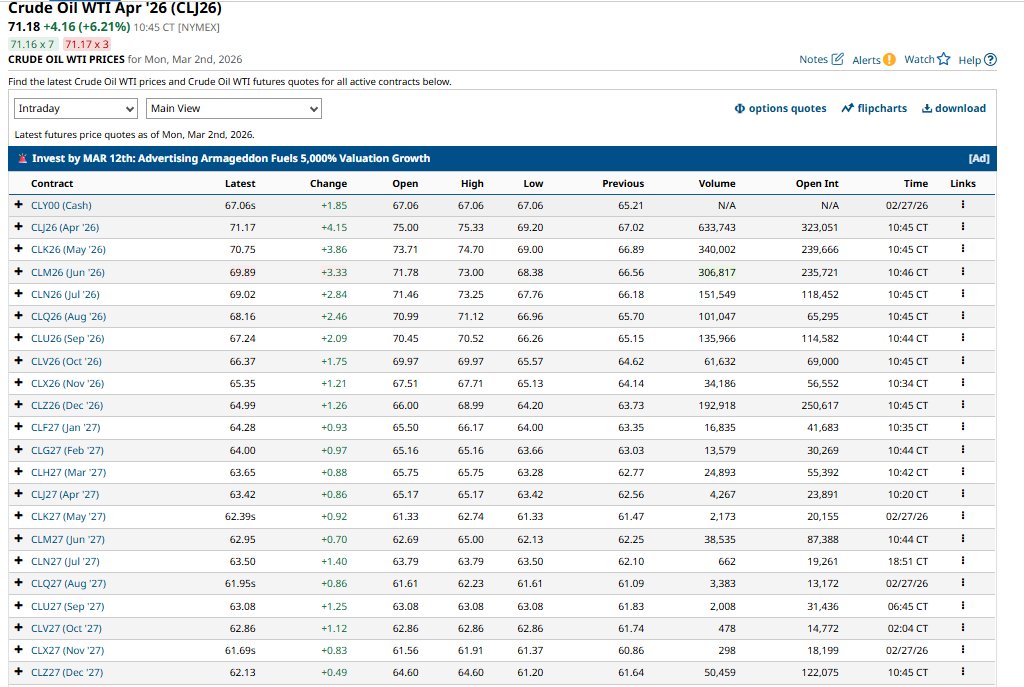Click the green 71.16 x 7 bid quote
The image size is (1024, 687).
33,44
